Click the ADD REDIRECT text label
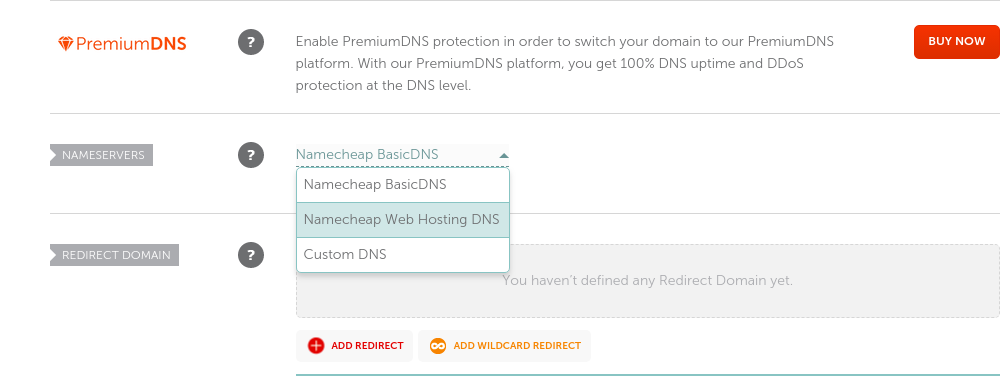The height and width of the screenshot is (378, 1004). [368, 346]
